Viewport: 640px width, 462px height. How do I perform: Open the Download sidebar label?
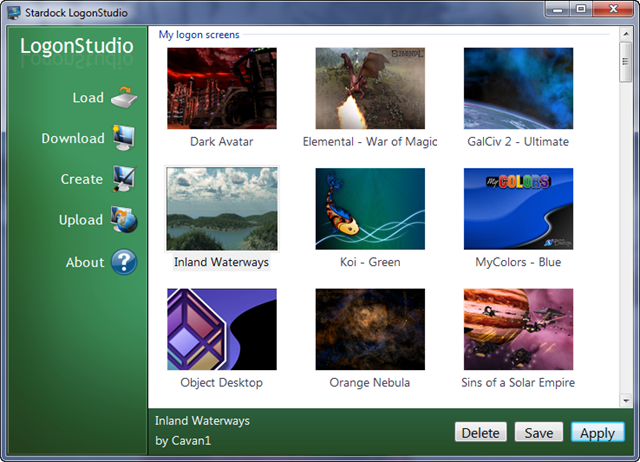point(73,138)
